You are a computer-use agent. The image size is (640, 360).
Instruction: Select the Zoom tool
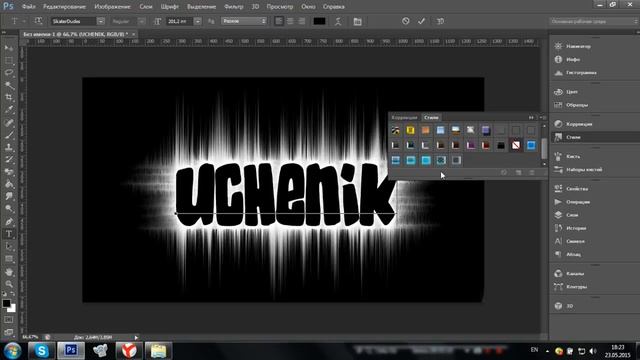pos(9,284)
